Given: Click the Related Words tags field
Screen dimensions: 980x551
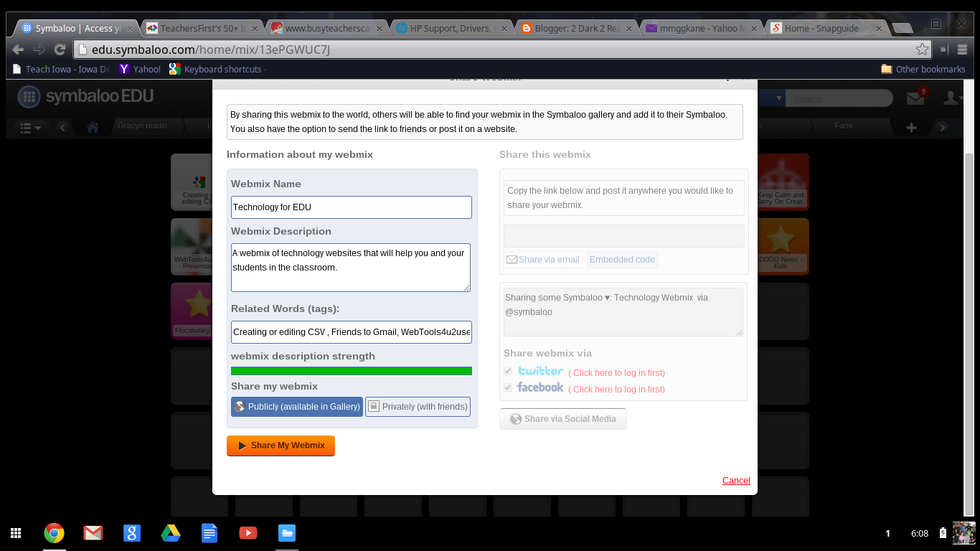Looking at the screenshot, I should point(351,332).
